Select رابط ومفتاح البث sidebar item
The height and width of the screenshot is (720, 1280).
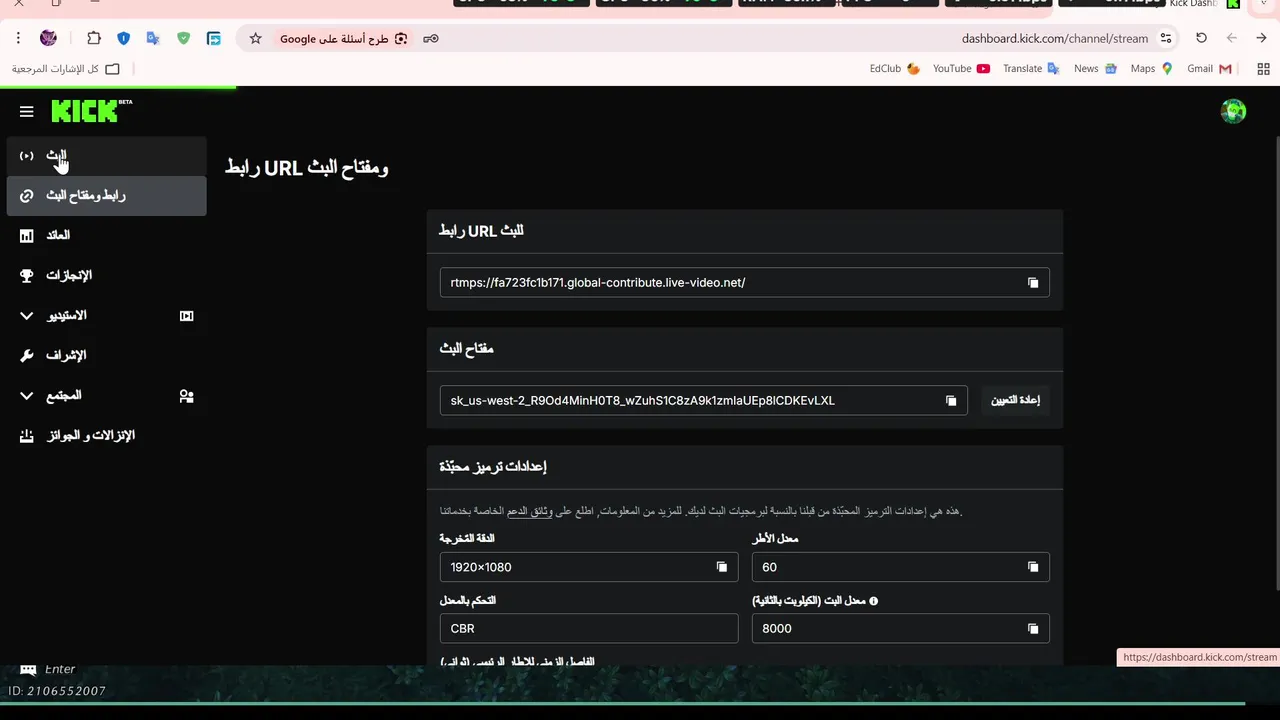coord(106,195)
